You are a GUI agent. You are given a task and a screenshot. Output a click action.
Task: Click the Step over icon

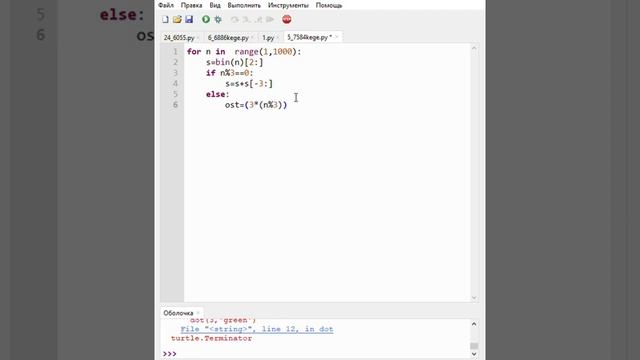(234, 19)
